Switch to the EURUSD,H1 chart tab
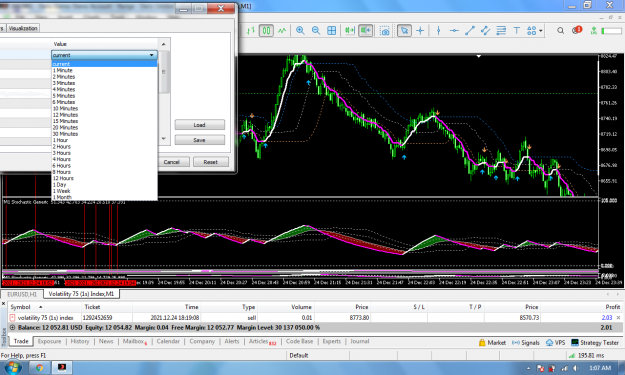Screen dimensions: 625x375 (x=22, y=294)
